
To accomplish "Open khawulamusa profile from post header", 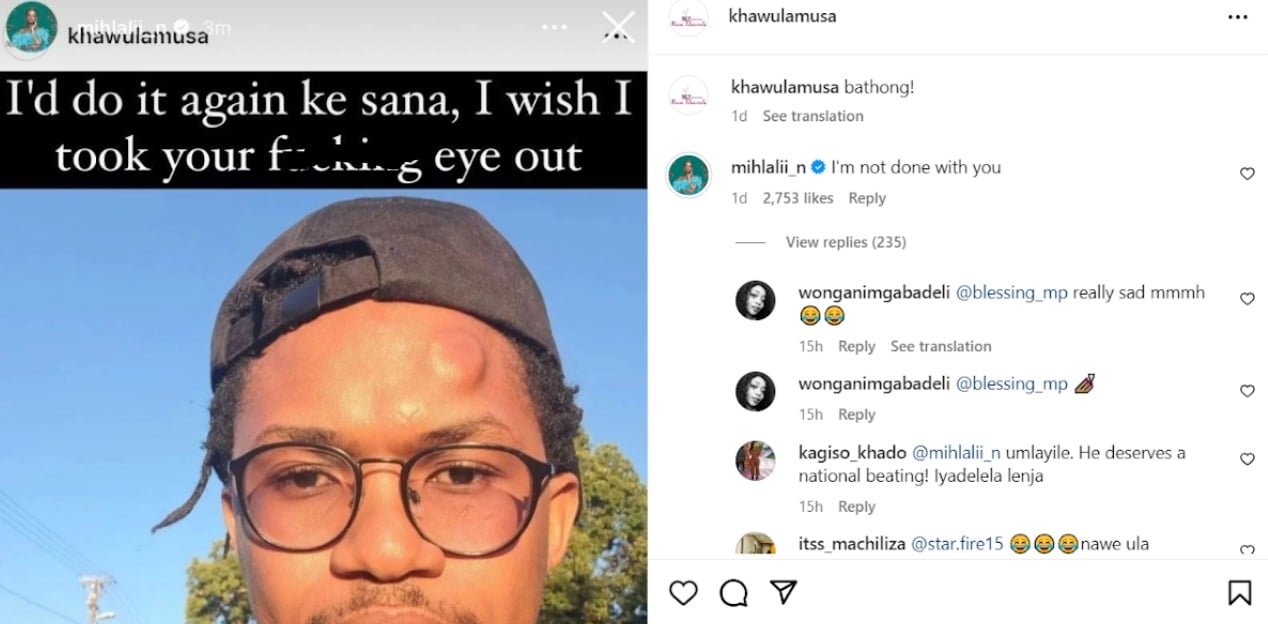I will 783,16.
